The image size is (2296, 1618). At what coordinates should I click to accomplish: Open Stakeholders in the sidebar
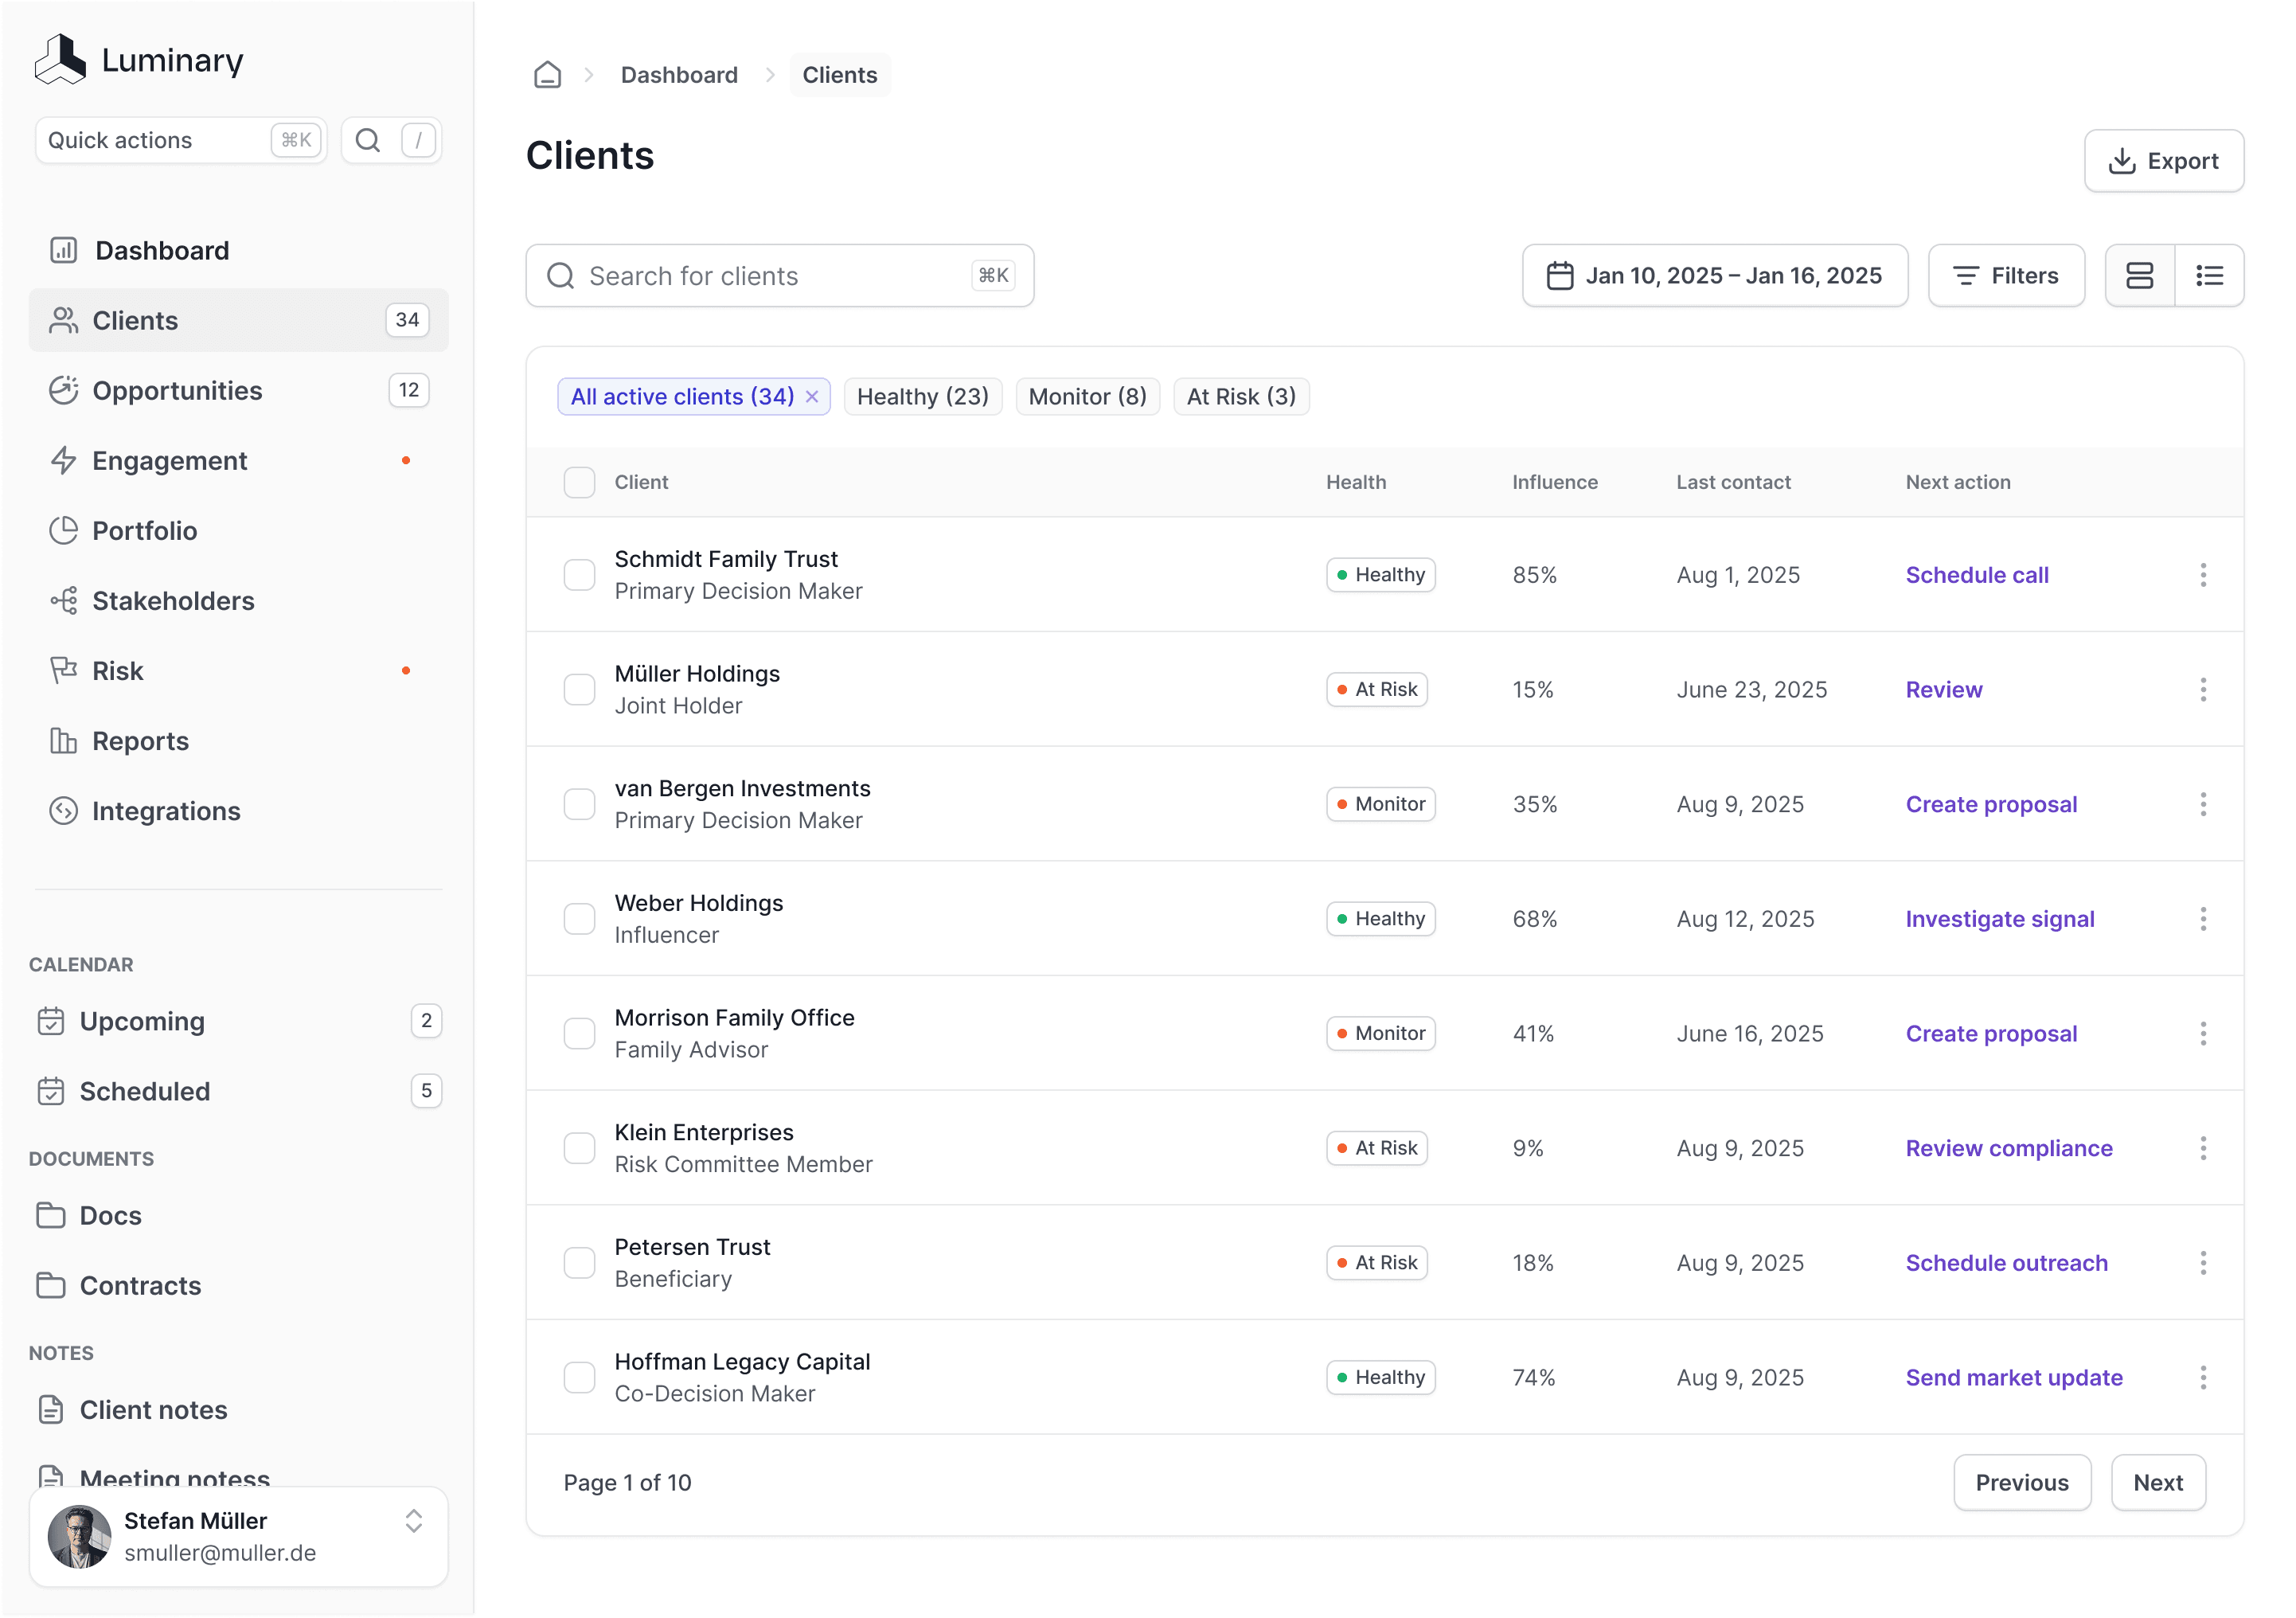173,601
